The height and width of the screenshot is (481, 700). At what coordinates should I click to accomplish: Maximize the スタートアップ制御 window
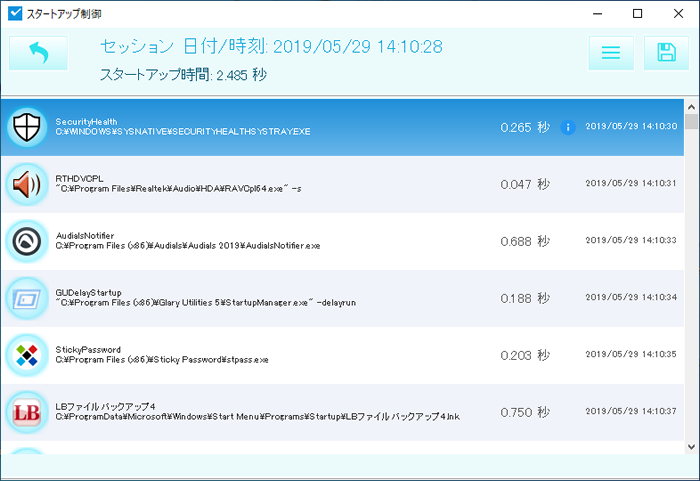click(638, 14)
